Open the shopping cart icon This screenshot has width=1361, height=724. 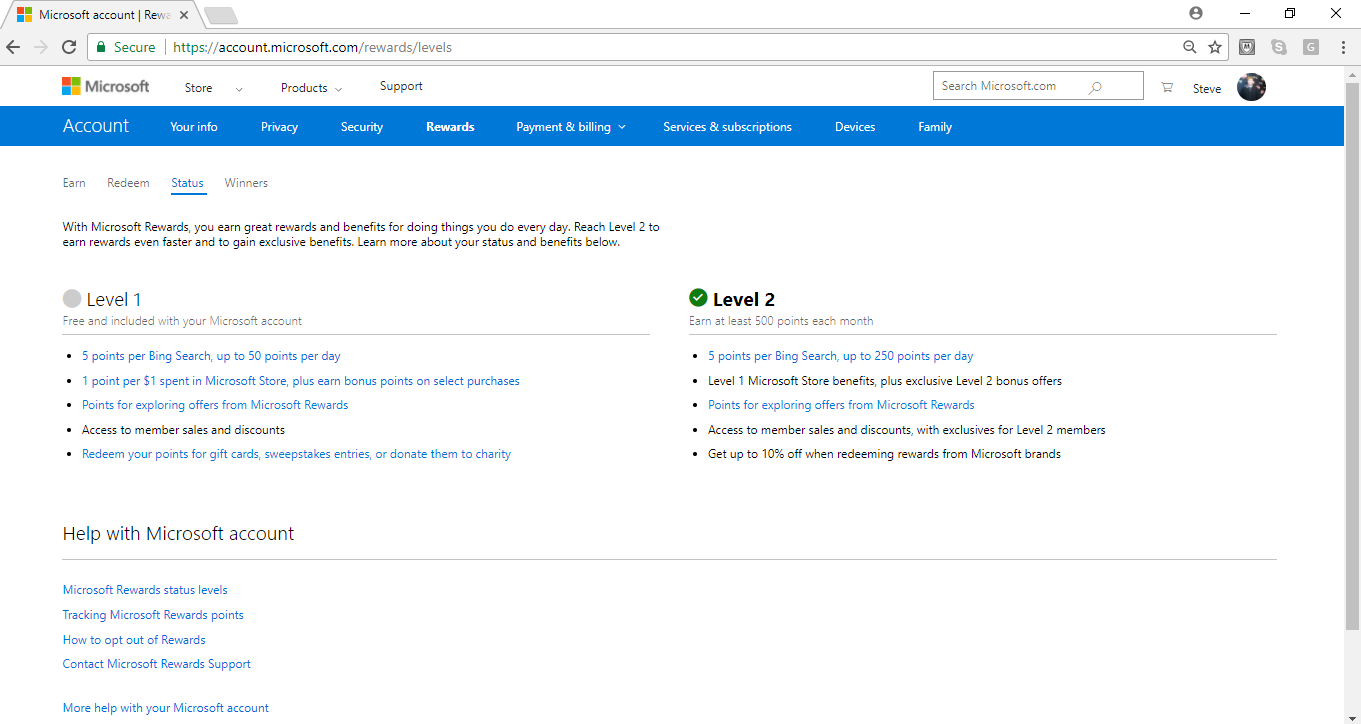[1167, 87]
